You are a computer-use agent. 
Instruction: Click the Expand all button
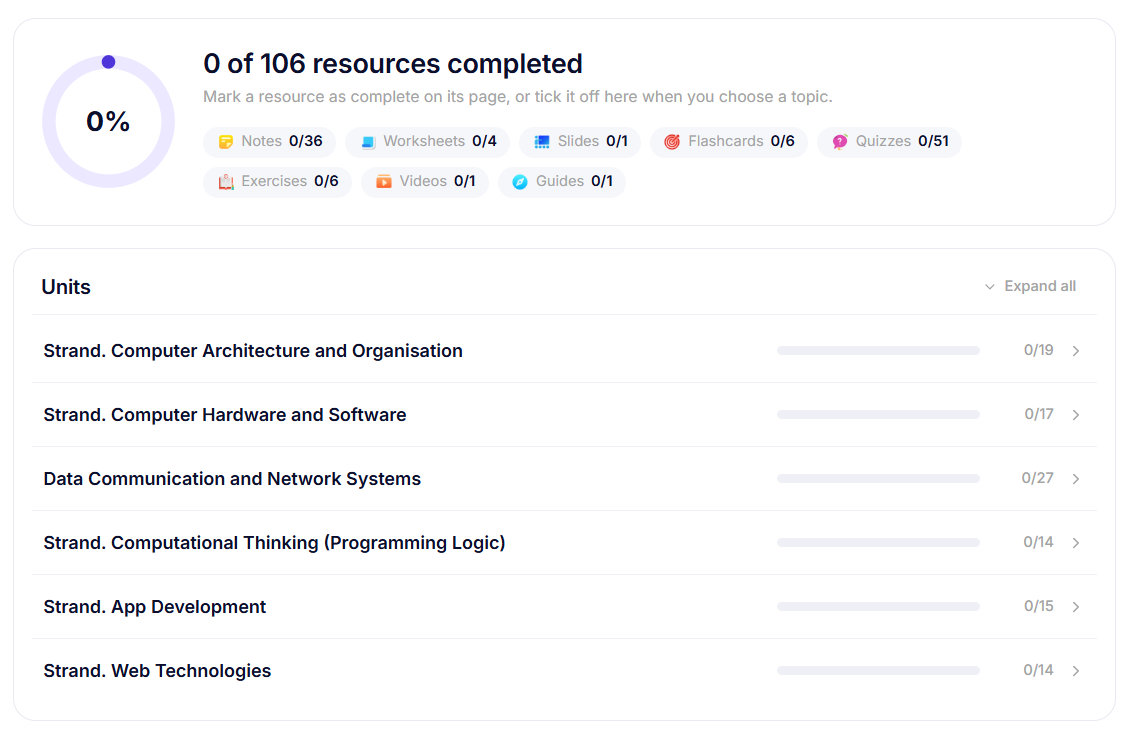pos(1031,286)
